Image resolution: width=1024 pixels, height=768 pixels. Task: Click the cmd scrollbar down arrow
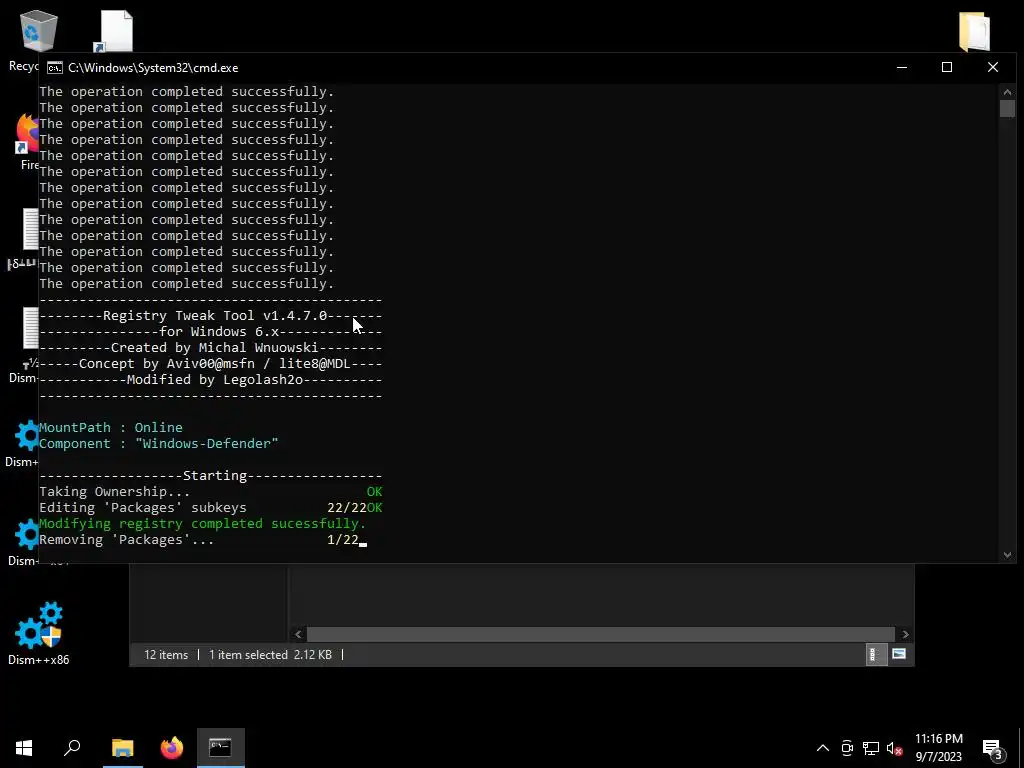pyautogui.click(x=1007, y=555)
